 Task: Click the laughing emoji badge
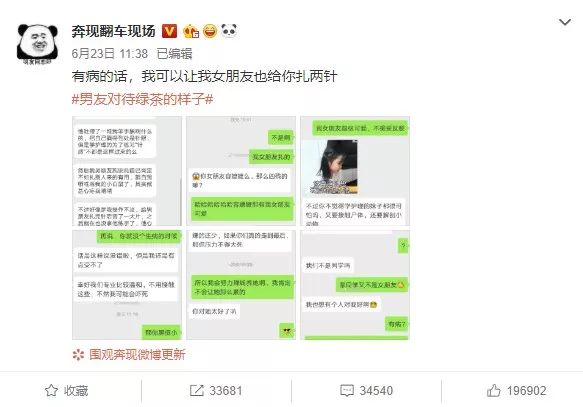pos(210,31)
